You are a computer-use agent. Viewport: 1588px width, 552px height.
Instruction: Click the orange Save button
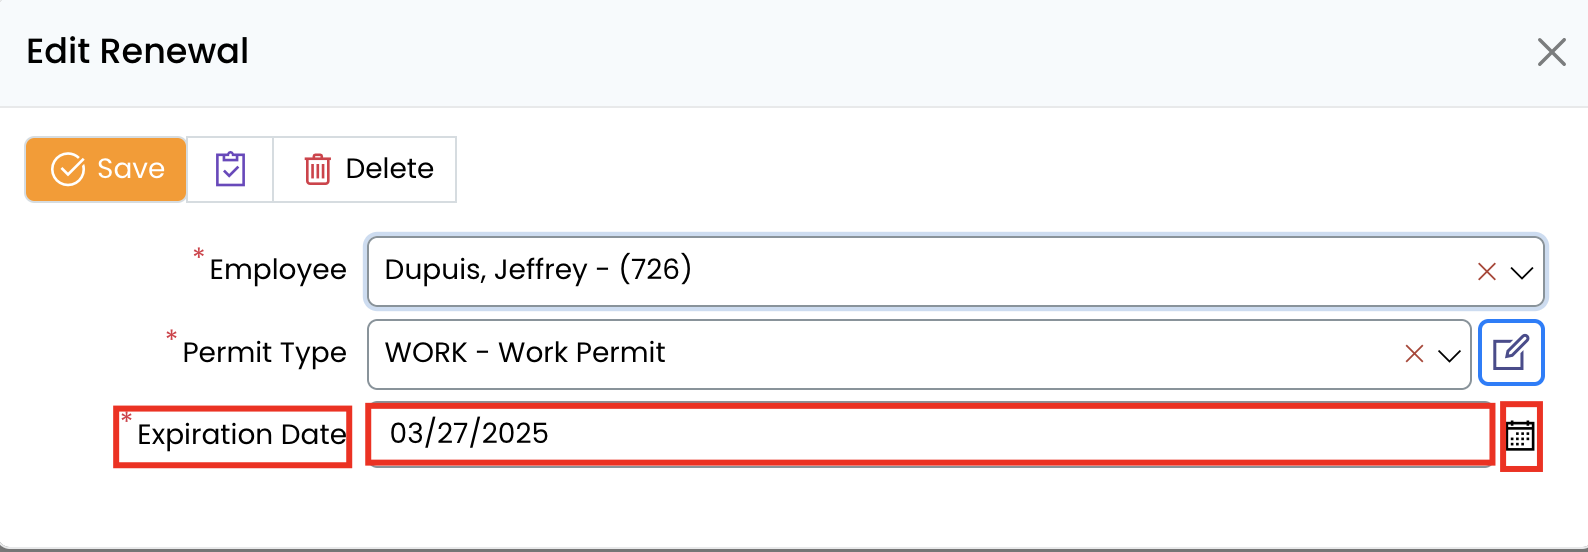(106, 169)
